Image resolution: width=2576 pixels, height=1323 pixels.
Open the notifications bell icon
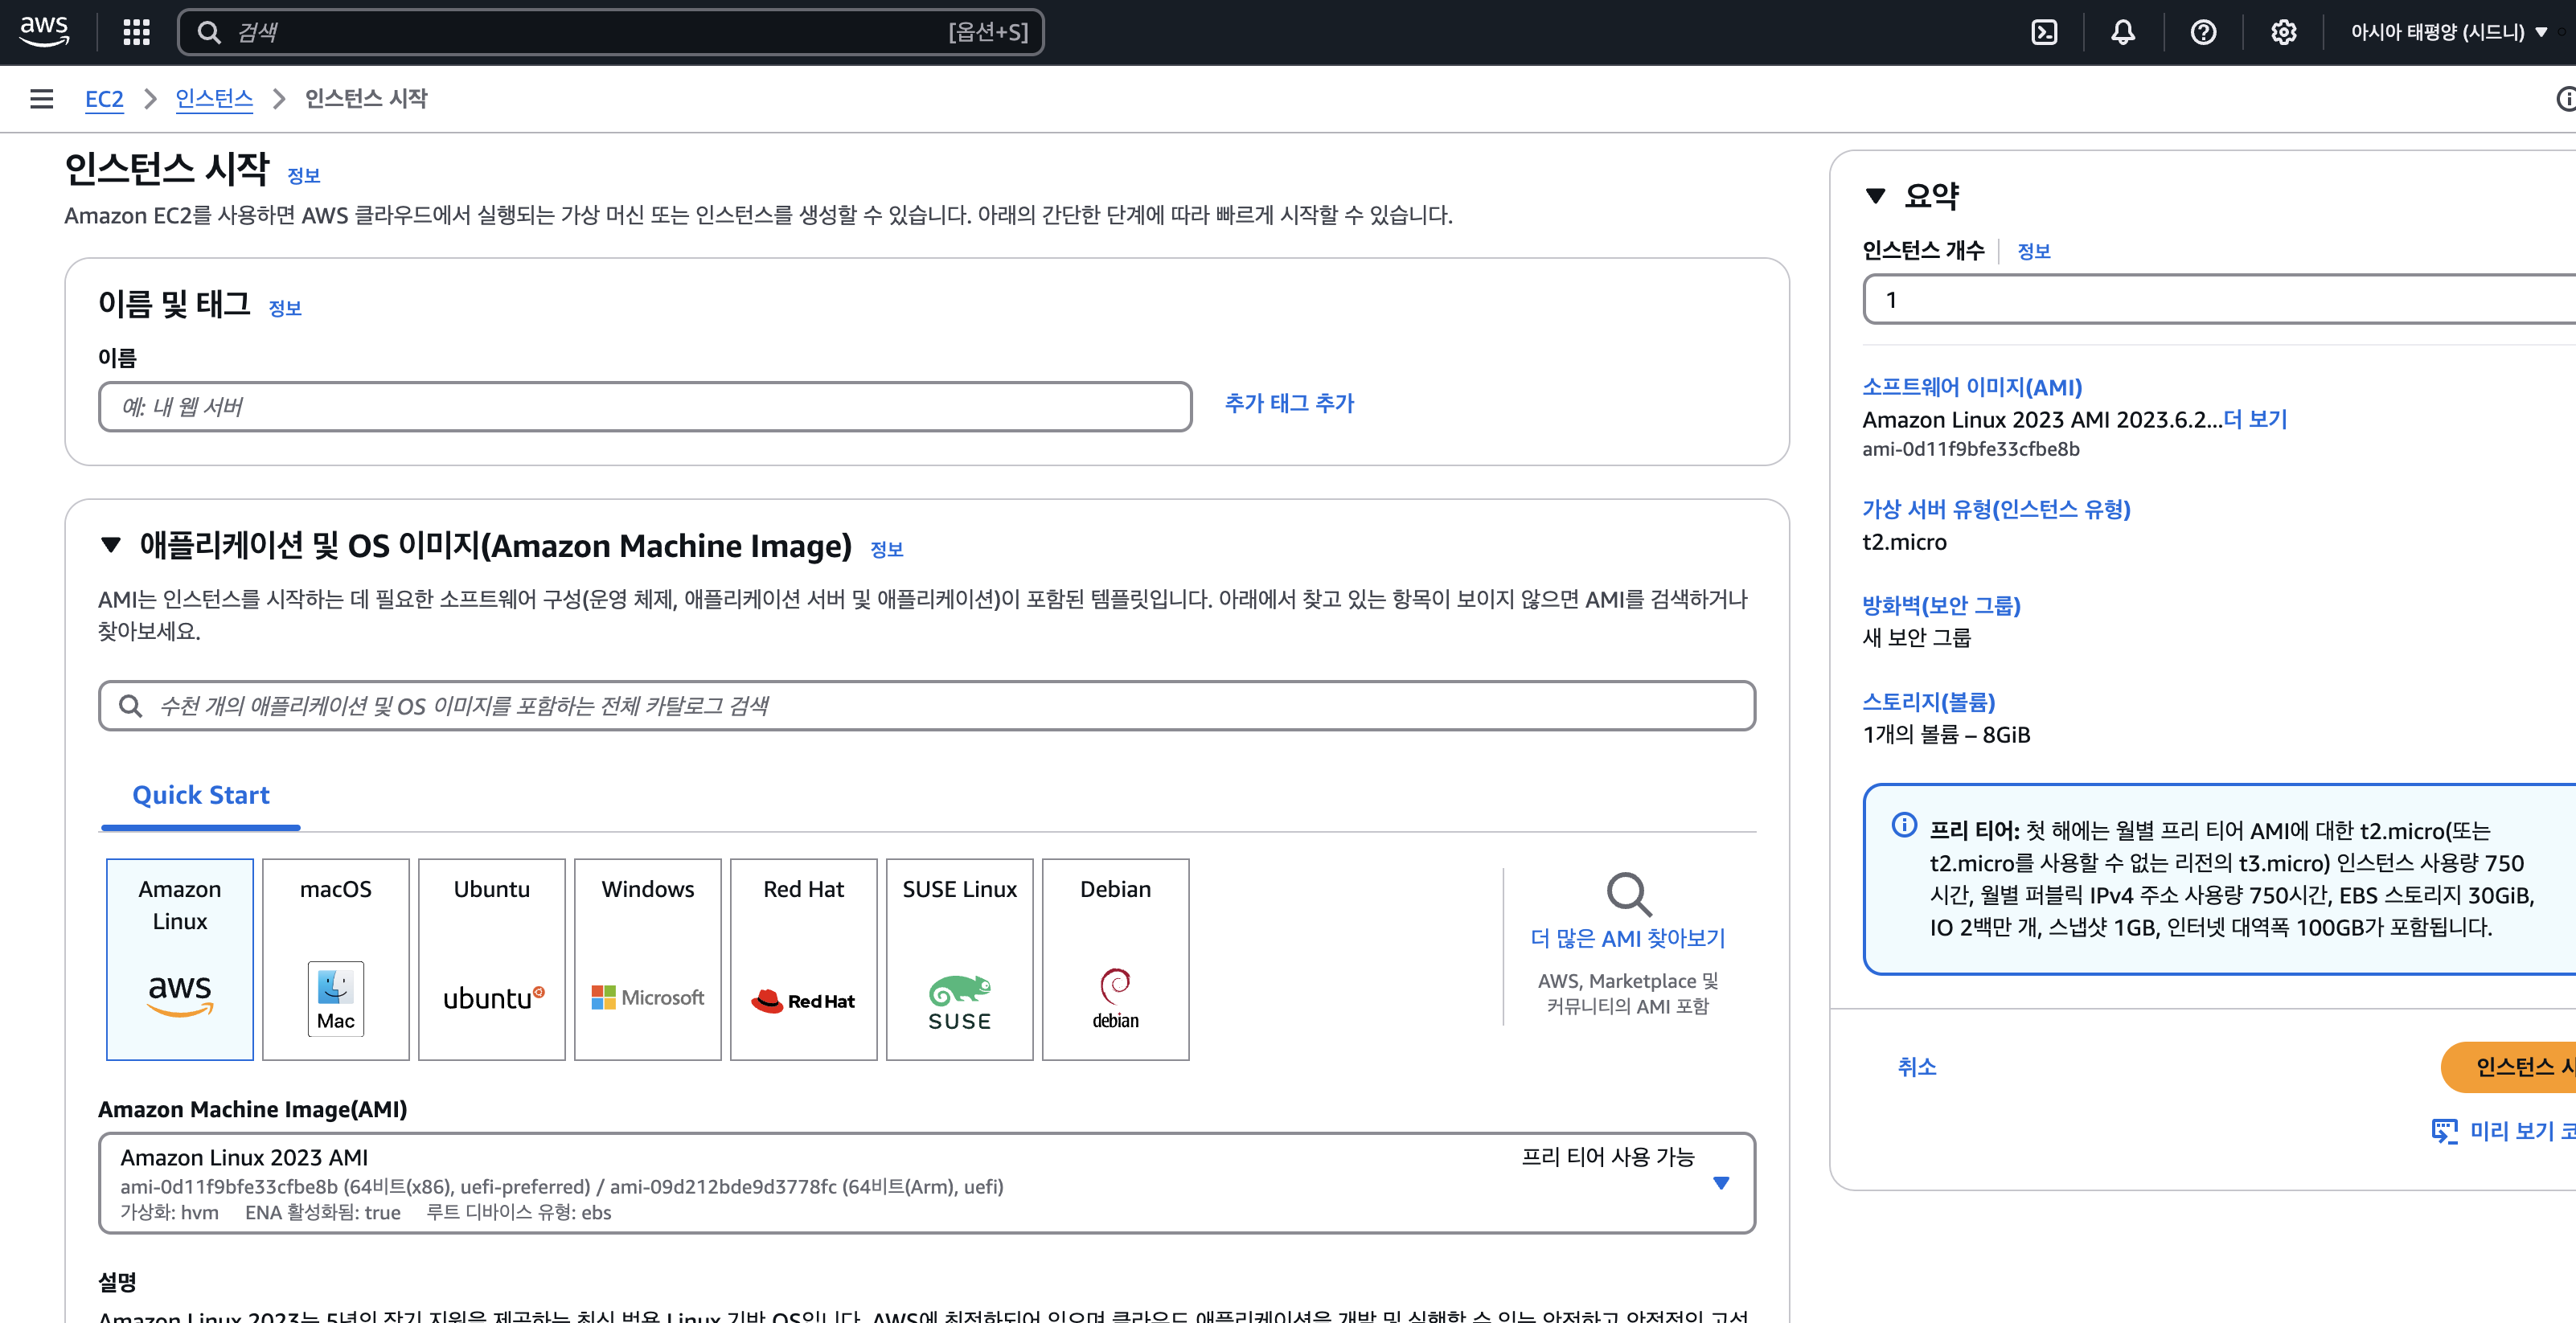pos(2122,32)
